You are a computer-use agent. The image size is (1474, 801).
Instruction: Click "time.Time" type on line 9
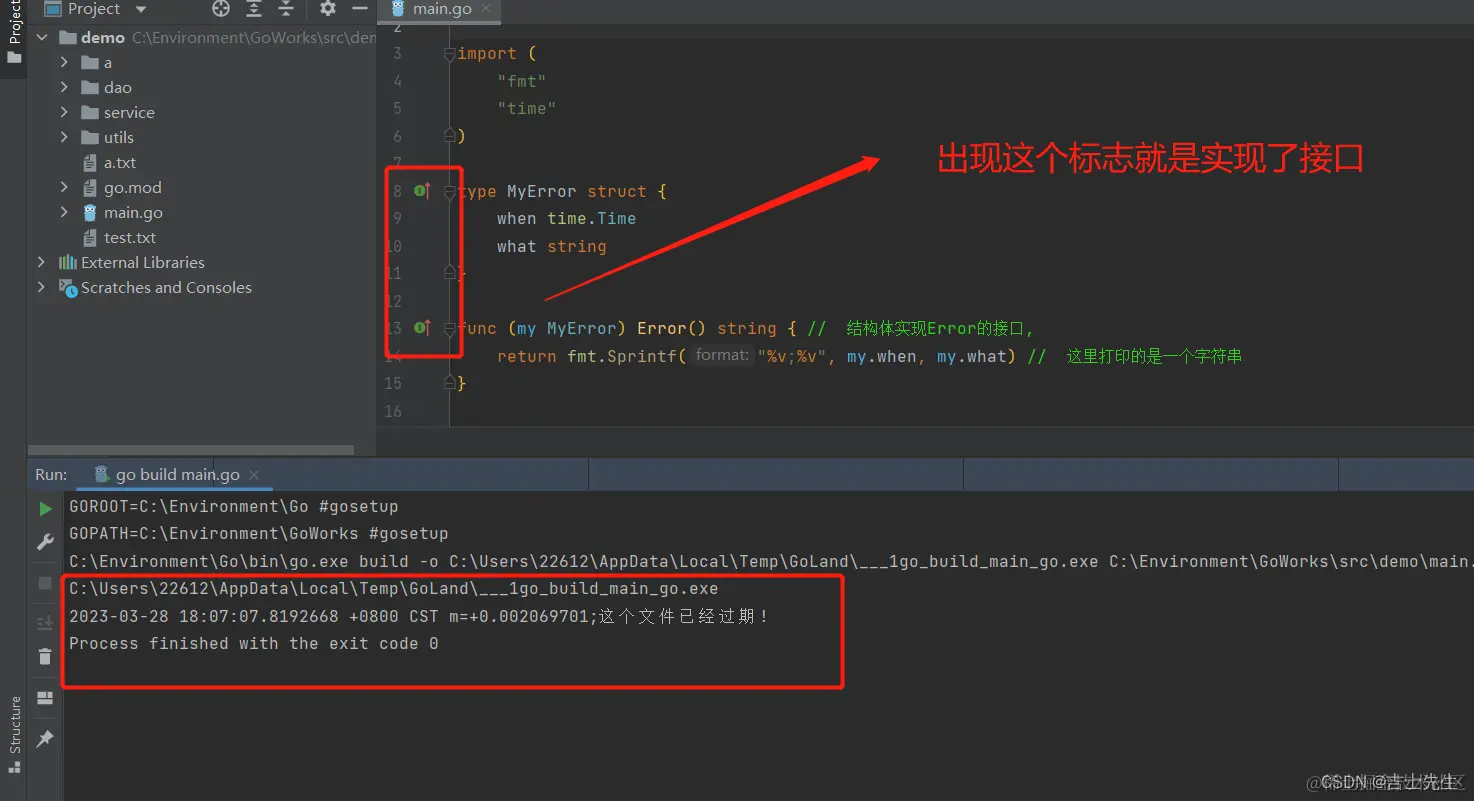click(x=592, y=218)
